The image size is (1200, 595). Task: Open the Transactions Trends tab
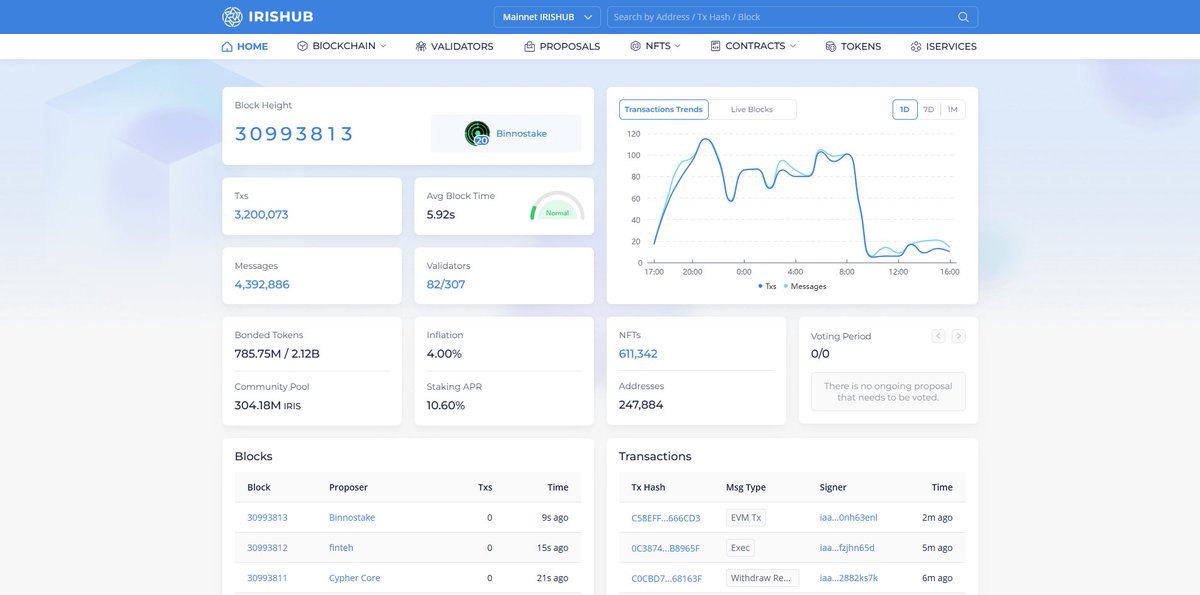(x=662, y=109)
